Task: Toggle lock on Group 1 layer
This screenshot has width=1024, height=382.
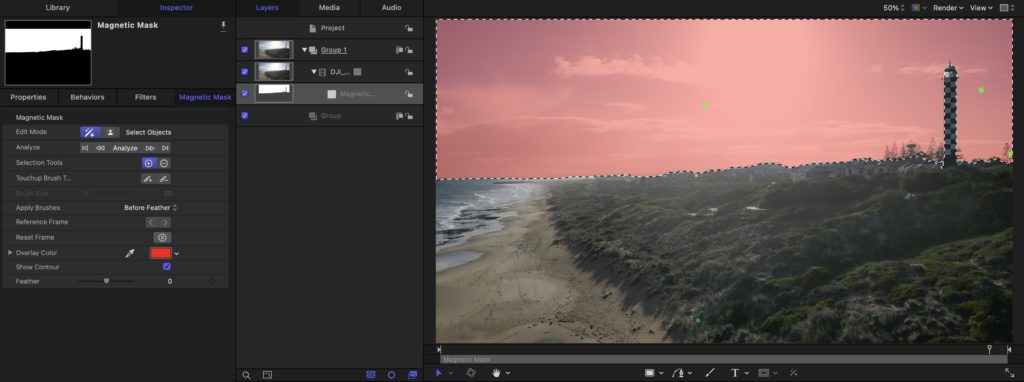Action: coord(409,50)
